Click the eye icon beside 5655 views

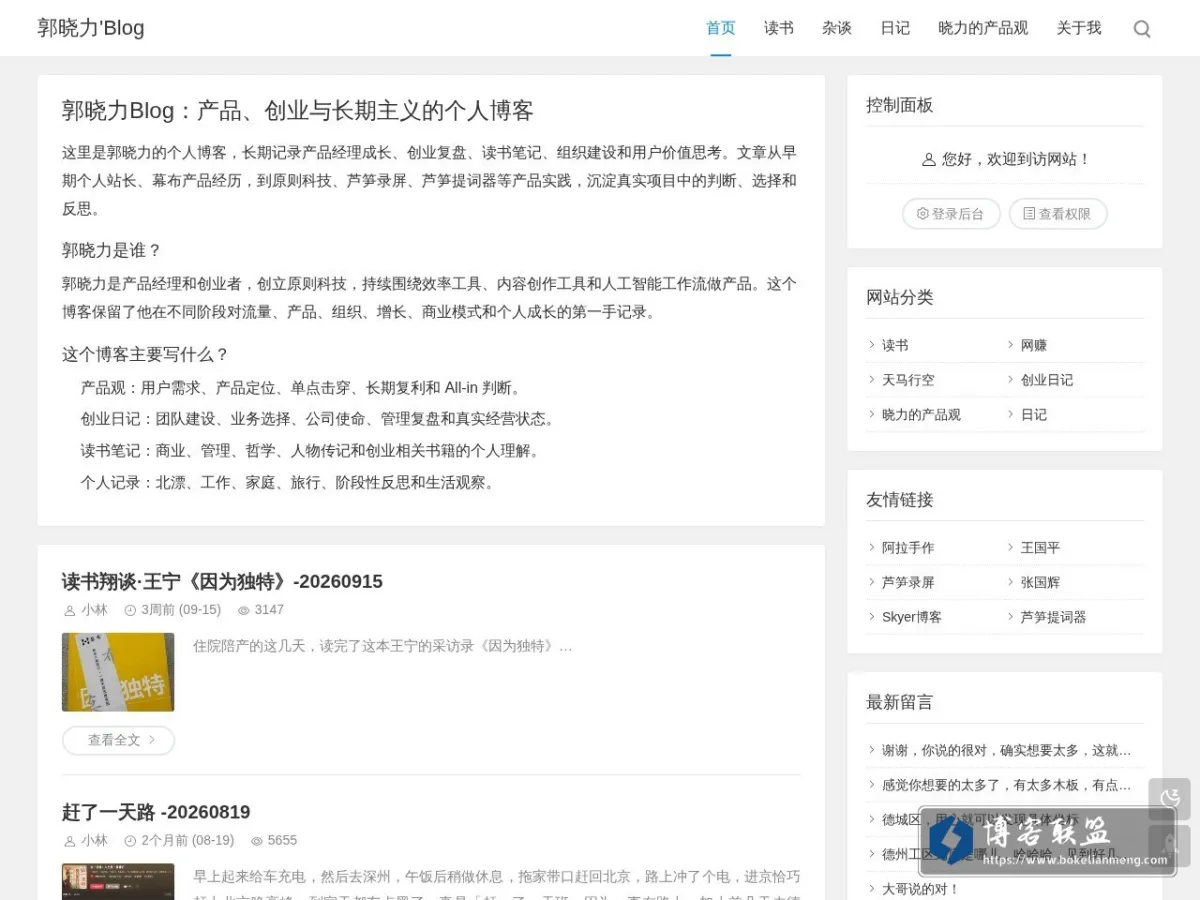click(x=256, y=841)
